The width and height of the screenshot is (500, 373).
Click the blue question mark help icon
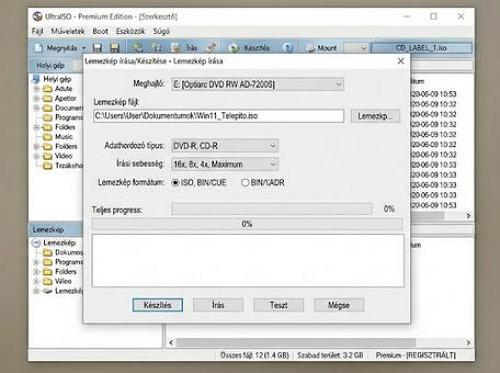point(288,48)
